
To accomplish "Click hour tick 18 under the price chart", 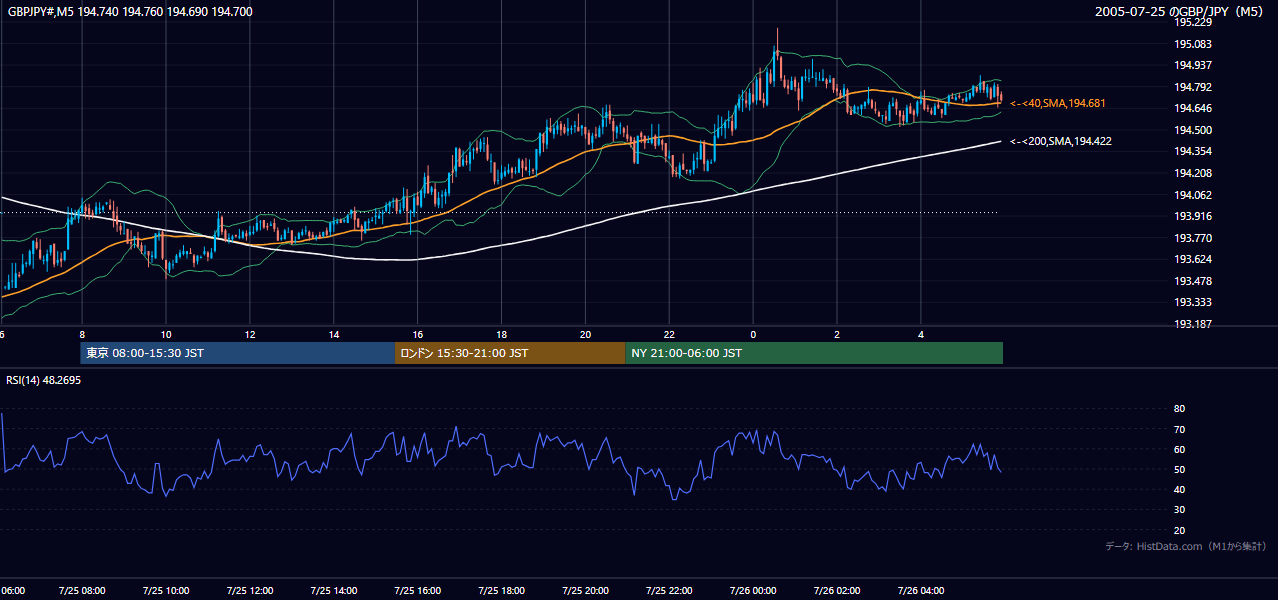I will point(502,335).
